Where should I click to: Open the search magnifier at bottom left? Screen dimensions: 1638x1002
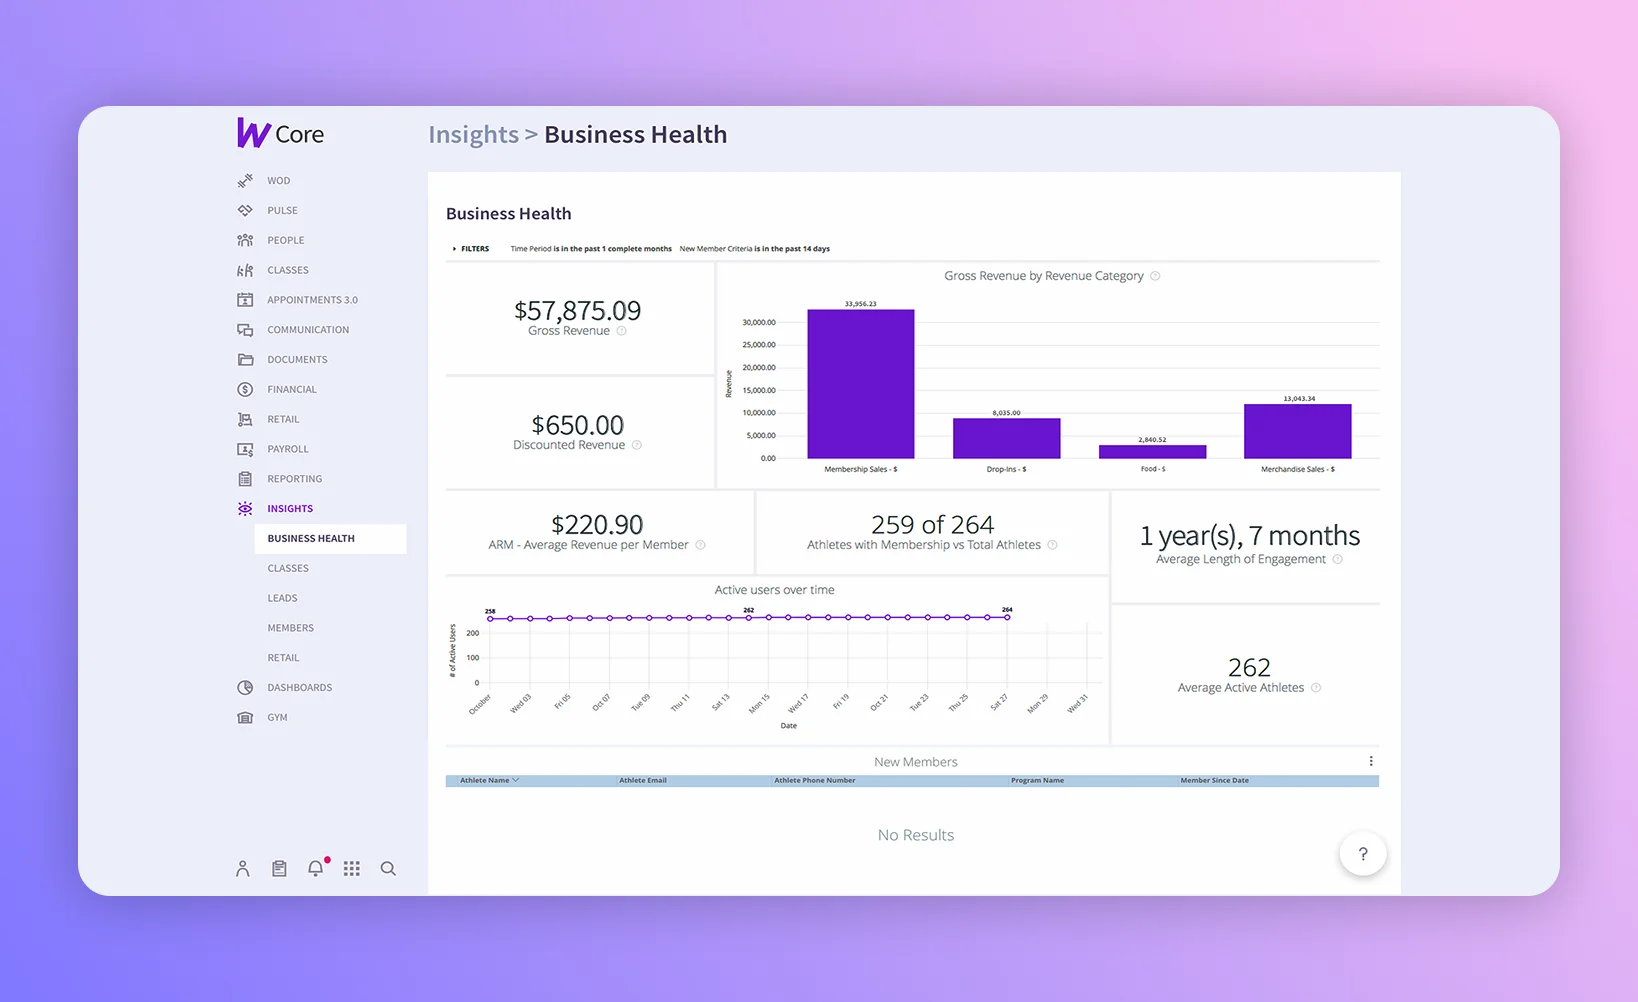[x=388, y=868]
